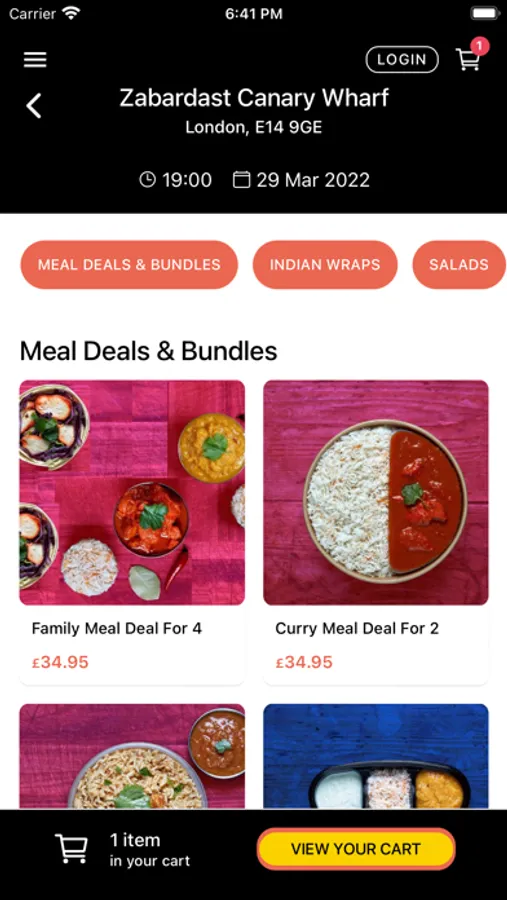The width and height of the screenshot is (507, 900).
Task: Open the blue-background meal tray card
Action: pyautogui.click(x=376, y=757)
